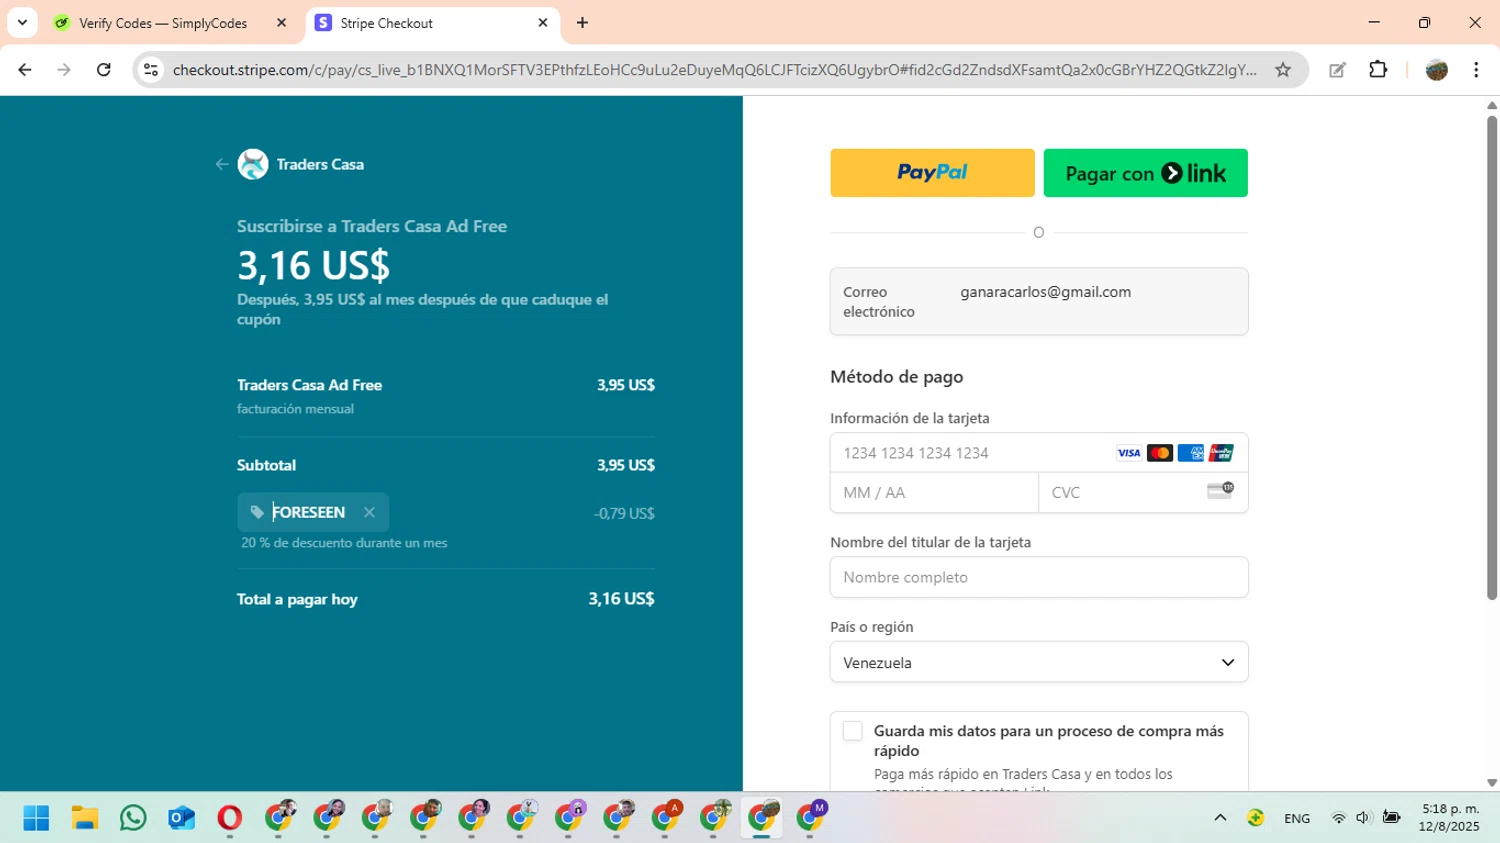Screen dimensions: 1500x843
Task: Open the País o región dropdown showing Venezuela
Action: [1039, 662]
